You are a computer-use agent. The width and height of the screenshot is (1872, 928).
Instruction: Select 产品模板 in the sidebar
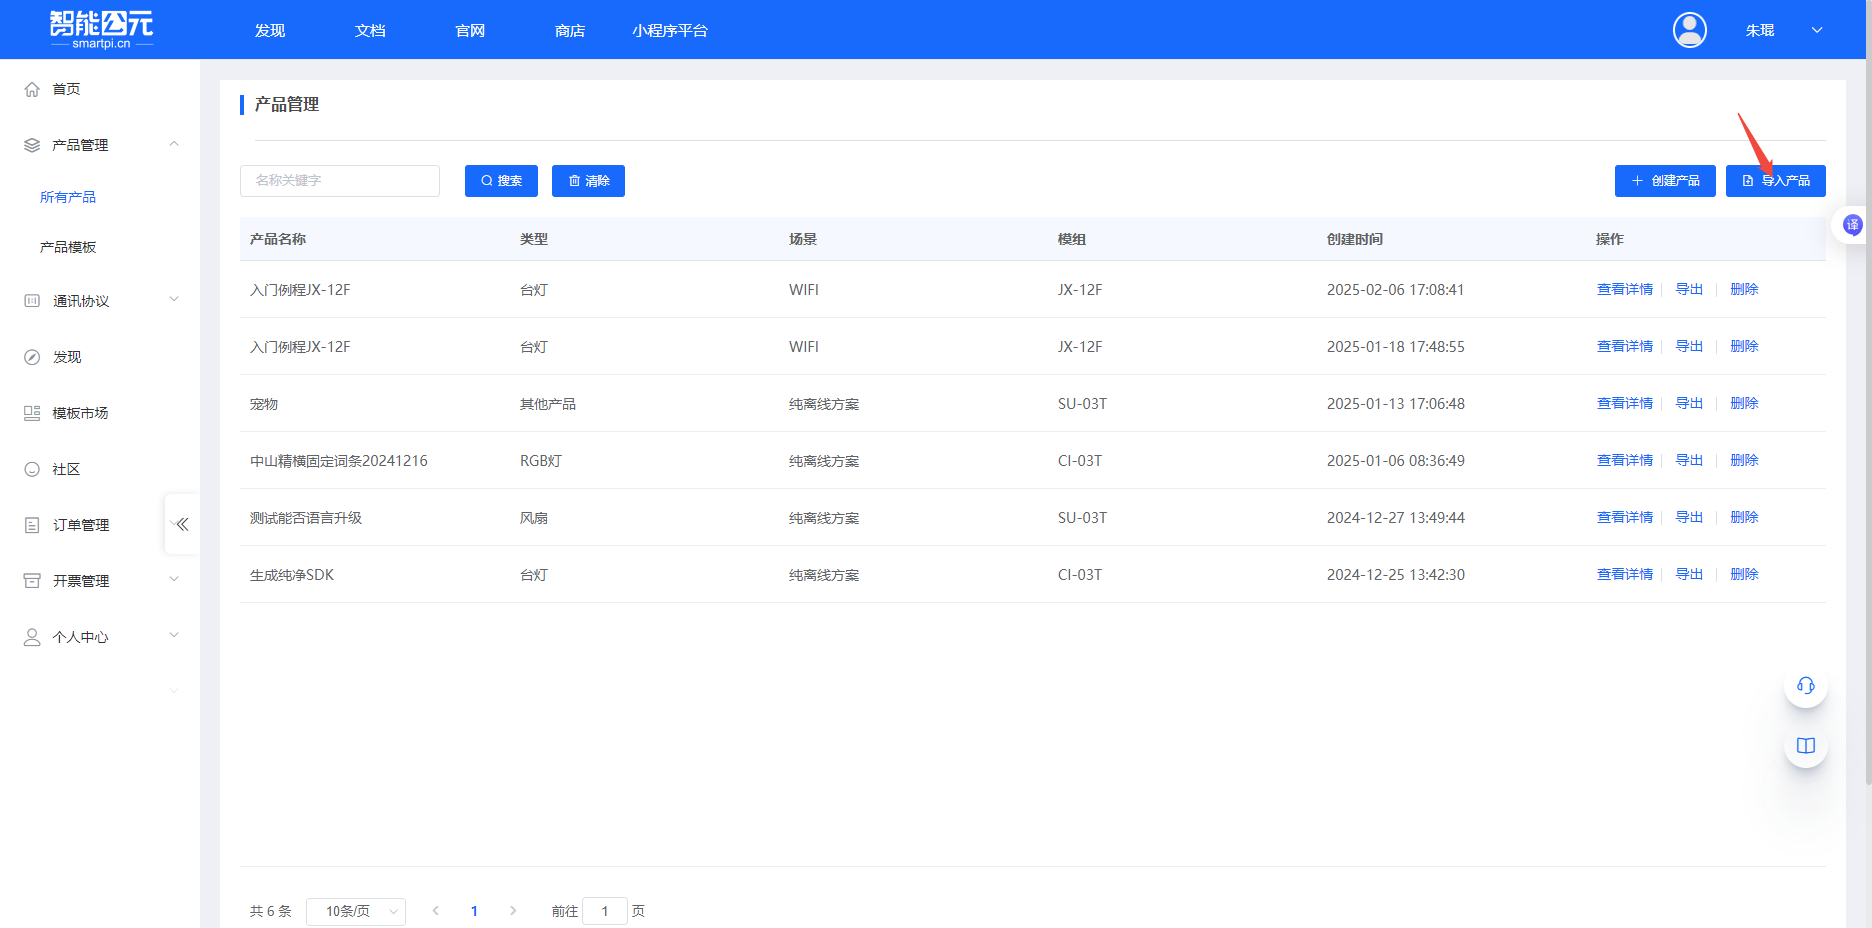pyautogui.click(x=68, y=247)
